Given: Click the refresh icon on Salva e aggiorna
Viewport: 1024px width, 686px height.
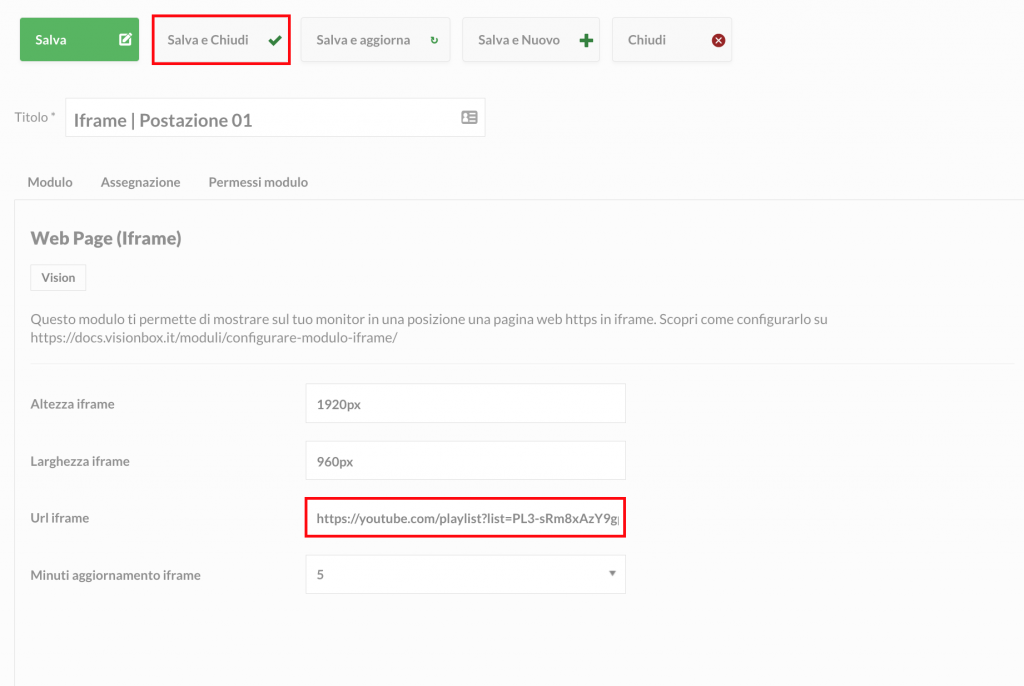Looking at the screenshot, I should [x=434, y=41].
